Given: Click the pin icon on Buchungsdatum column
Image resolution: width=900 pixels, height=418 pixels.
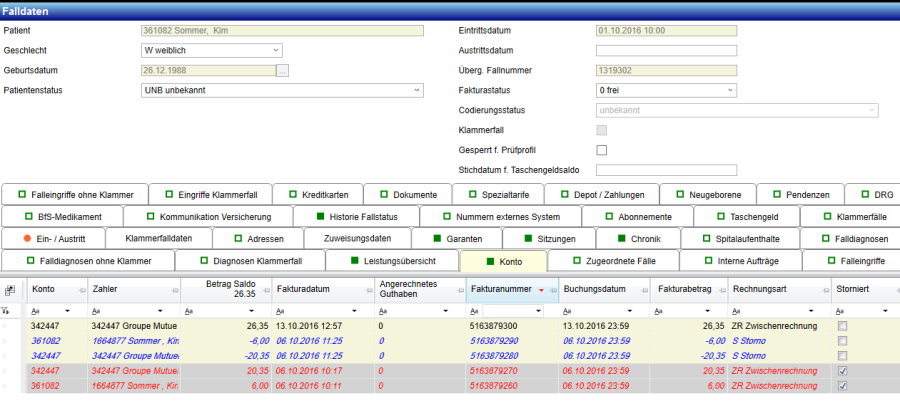Looking at the screenshot, I should click(x=644, y=290).
